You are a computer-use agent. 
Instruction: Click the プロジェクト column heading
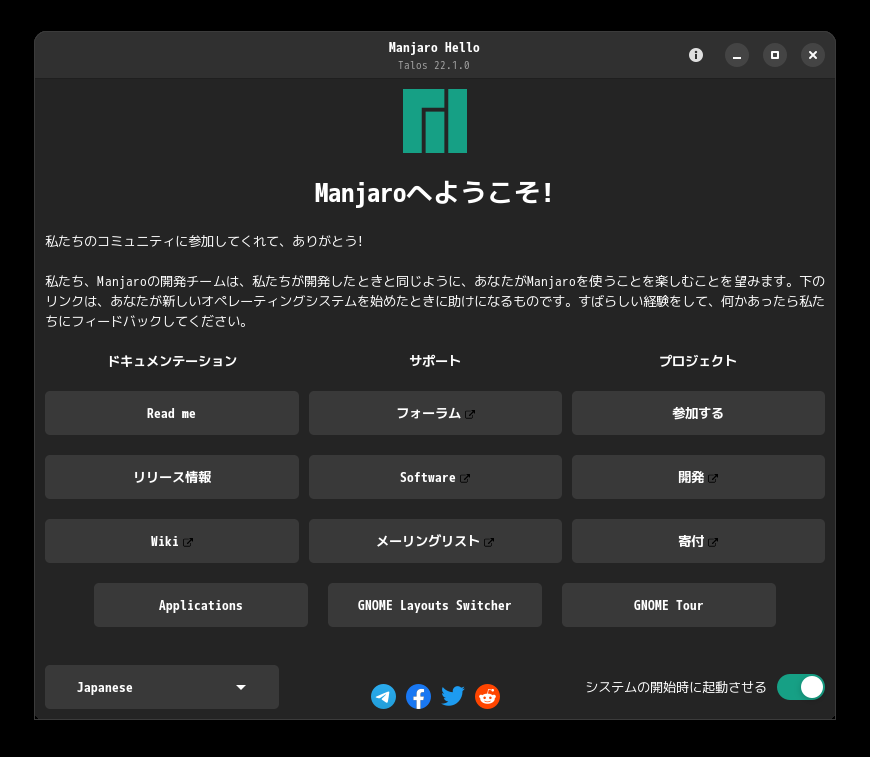(x=698, y=361)
